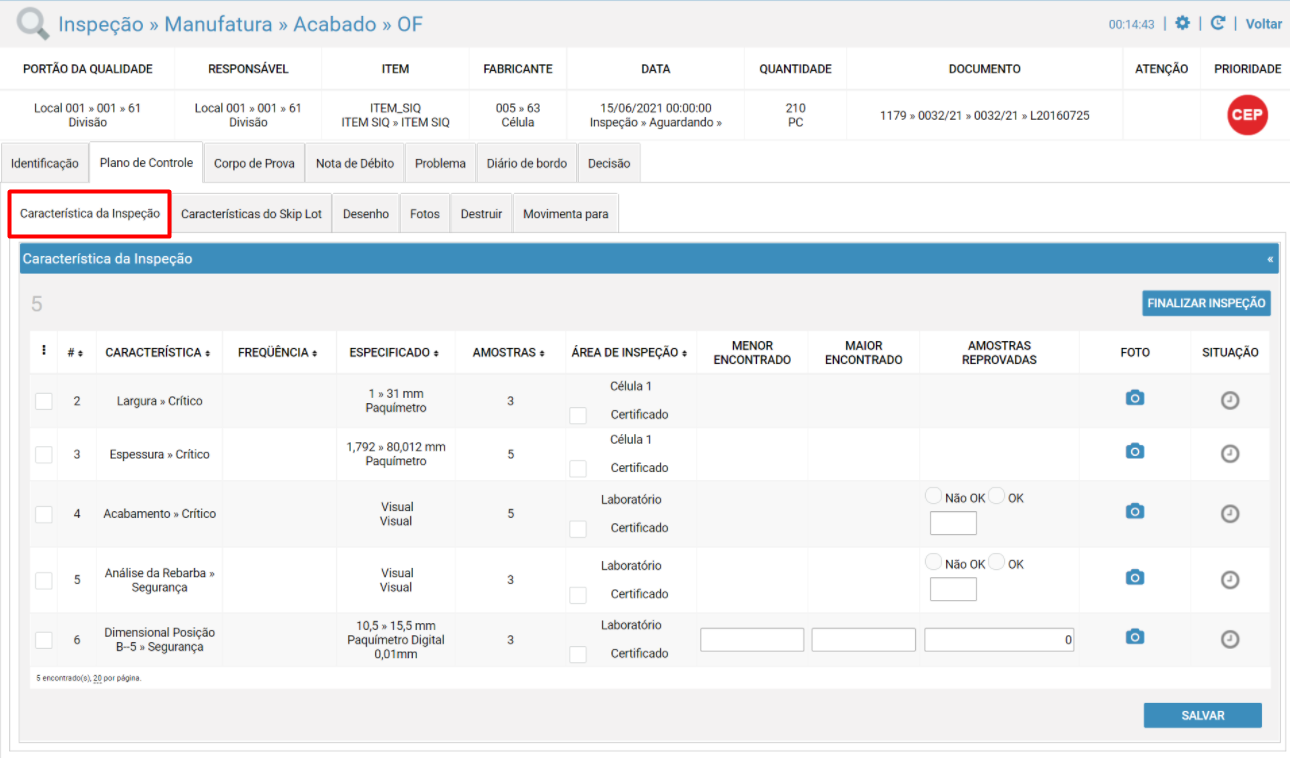Focus Menor Encontrado field for Dimensional Posição
Image resolution: width=1290 pixels, height=758 pixels.
(x=752, y=640)
